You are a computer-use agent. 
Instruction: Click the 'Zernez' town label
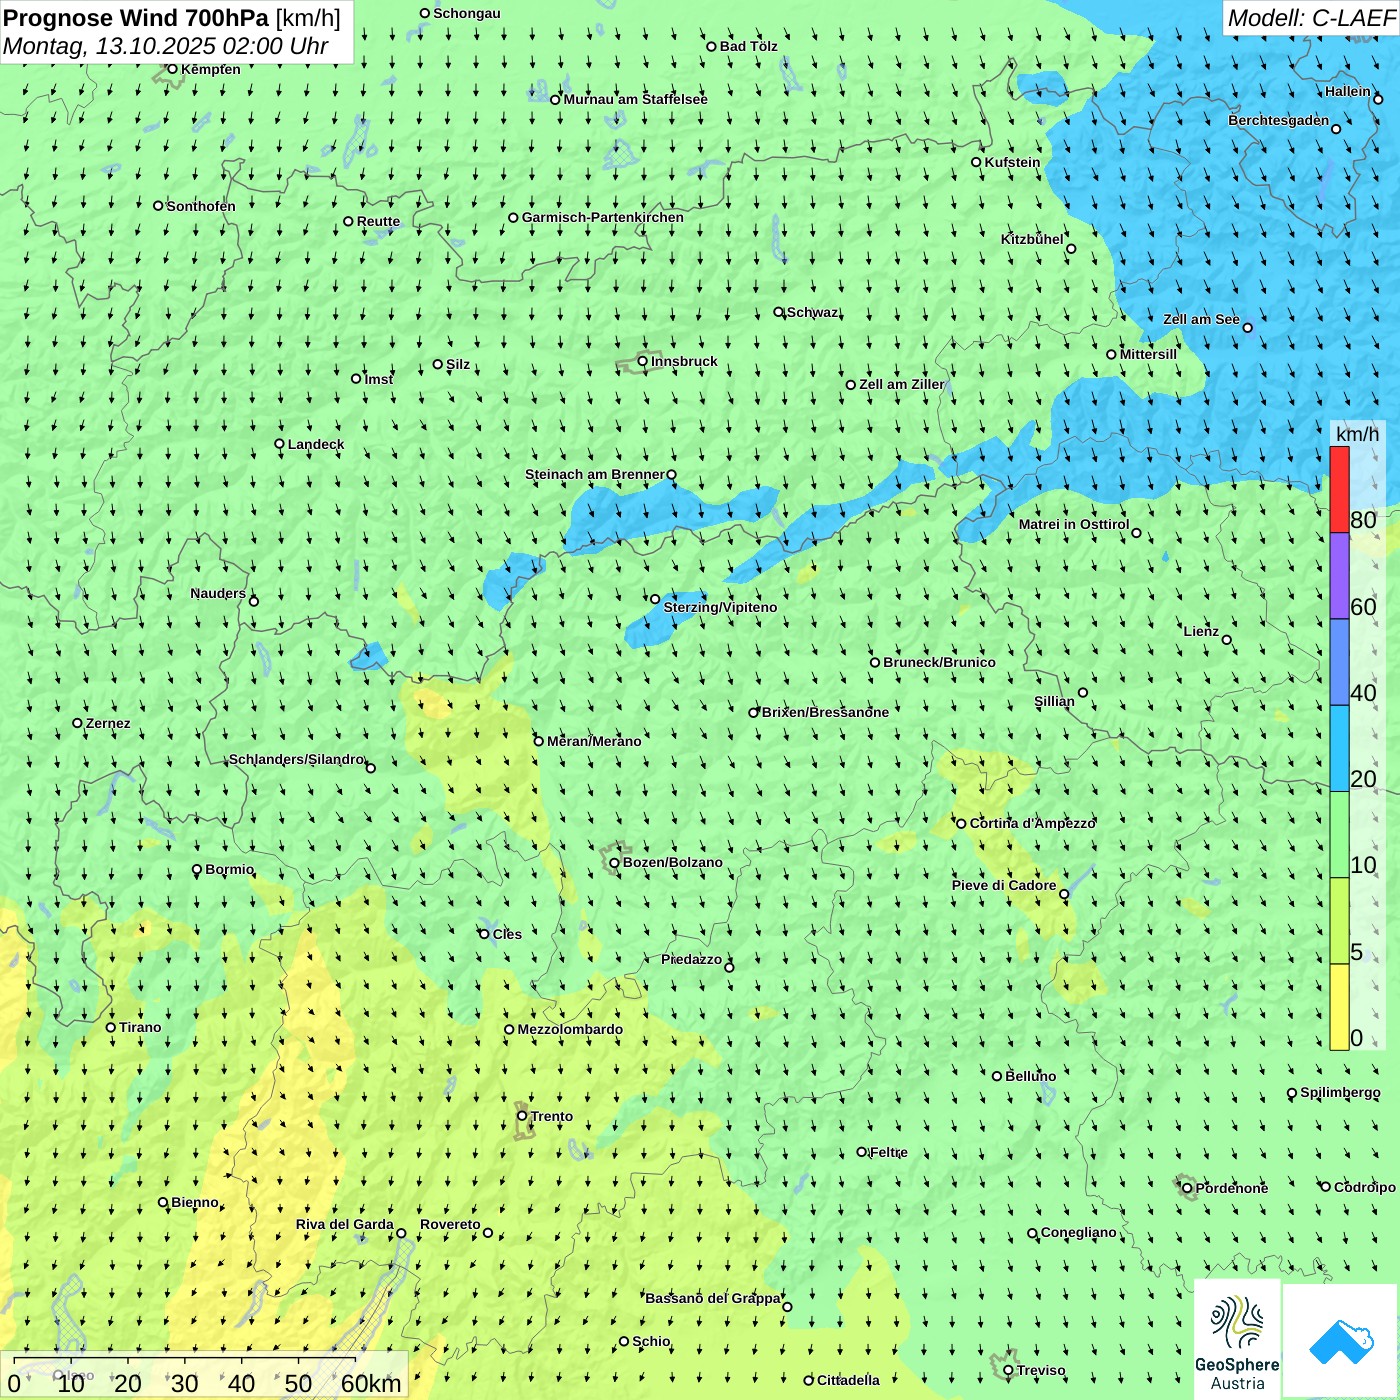(x=108, y=723)
